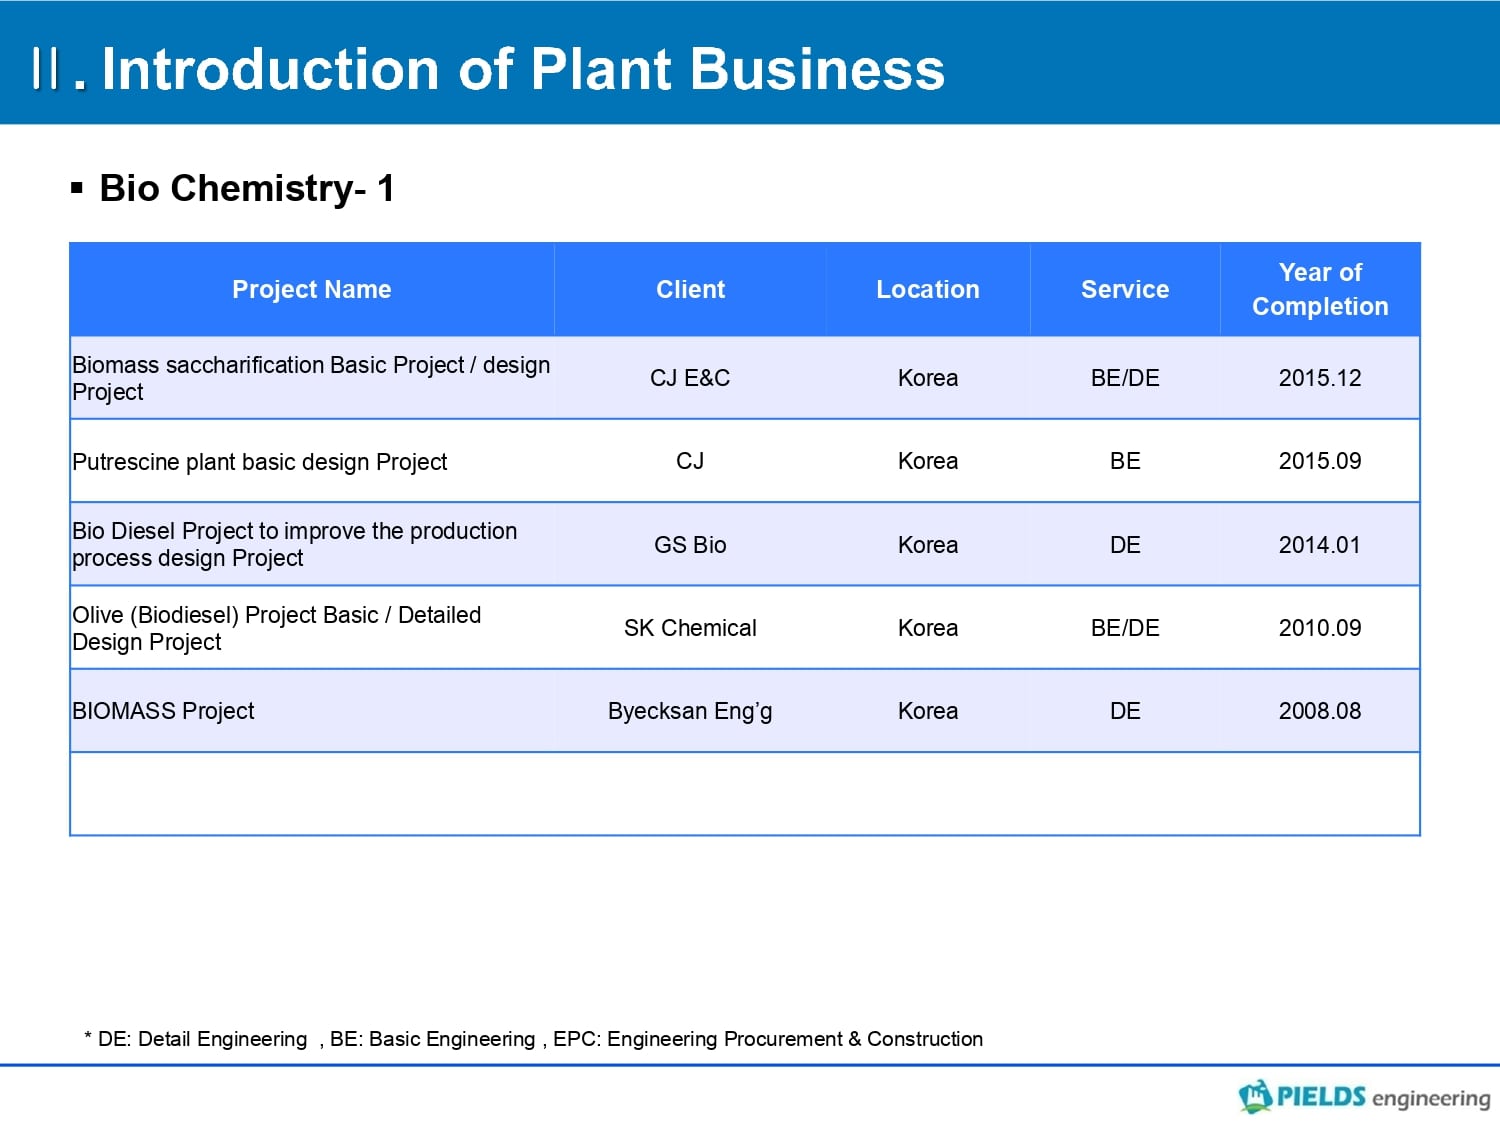This screenshot has height=1125, width=1500.
Task: Select the '2014.01' completion cell
Action: (1320, 544)
